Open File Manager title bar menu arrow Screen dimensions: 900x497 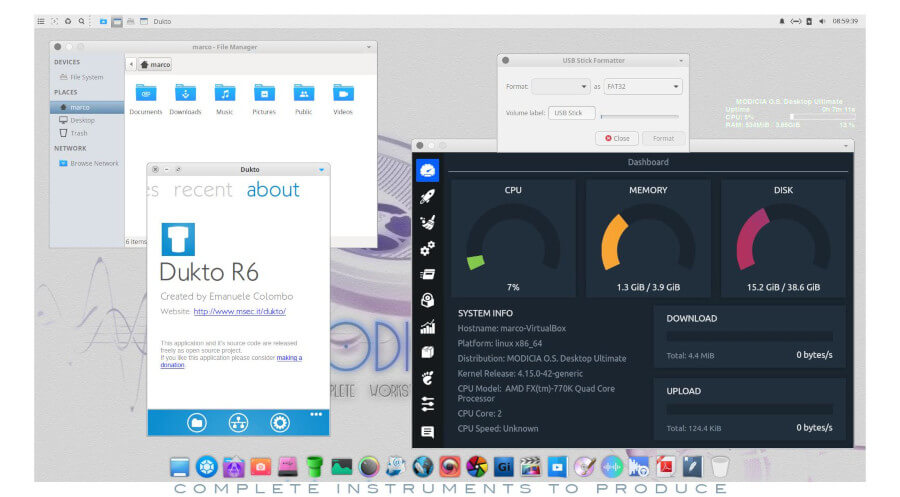coord(368,47)
